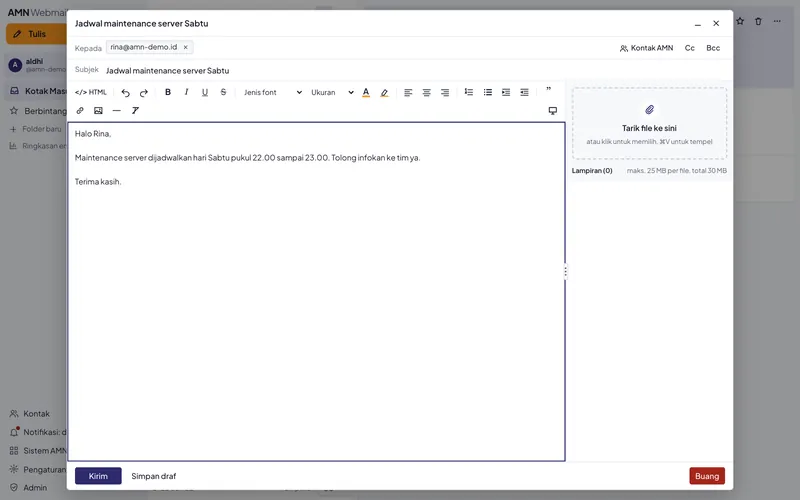Open the Ukuran size dropdown
Viewport: 800px width, 500px height.
[332, 92]
